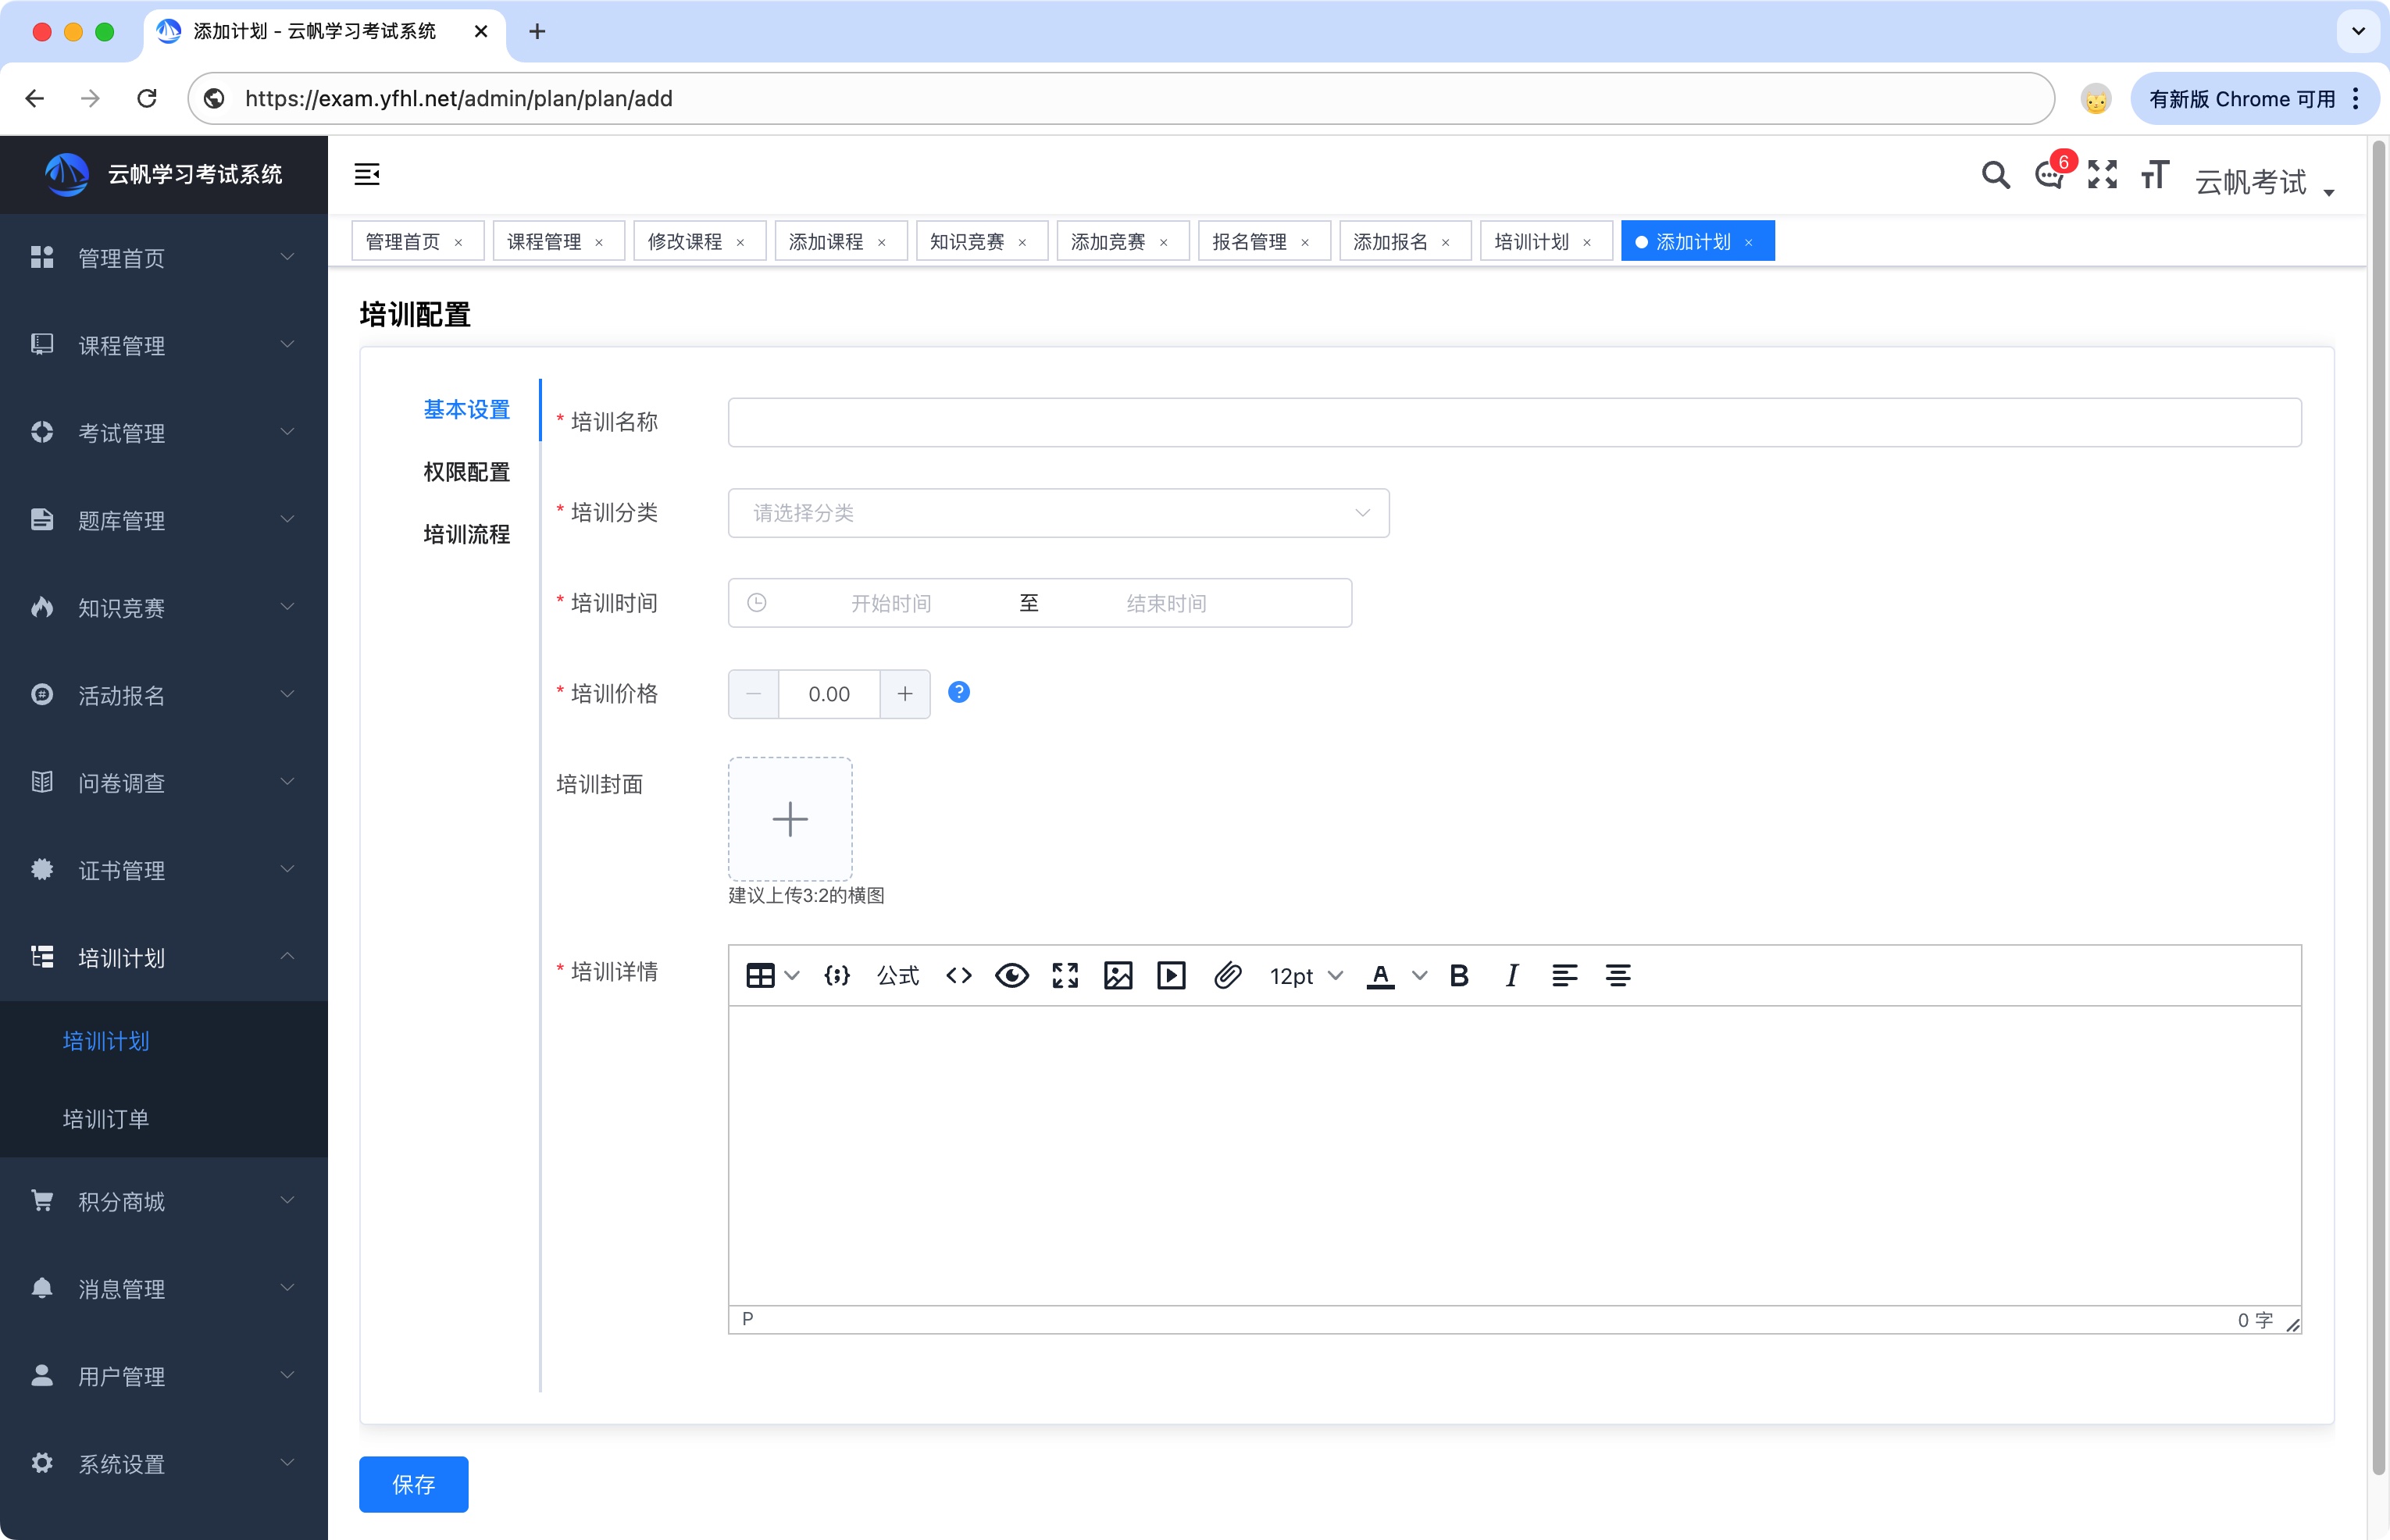Image resolution: width=2390 pixels, height=1540 pixels.
Task: Switch to the 权限配置 tab
Action: pyautogui.click(x=466, y=472)
